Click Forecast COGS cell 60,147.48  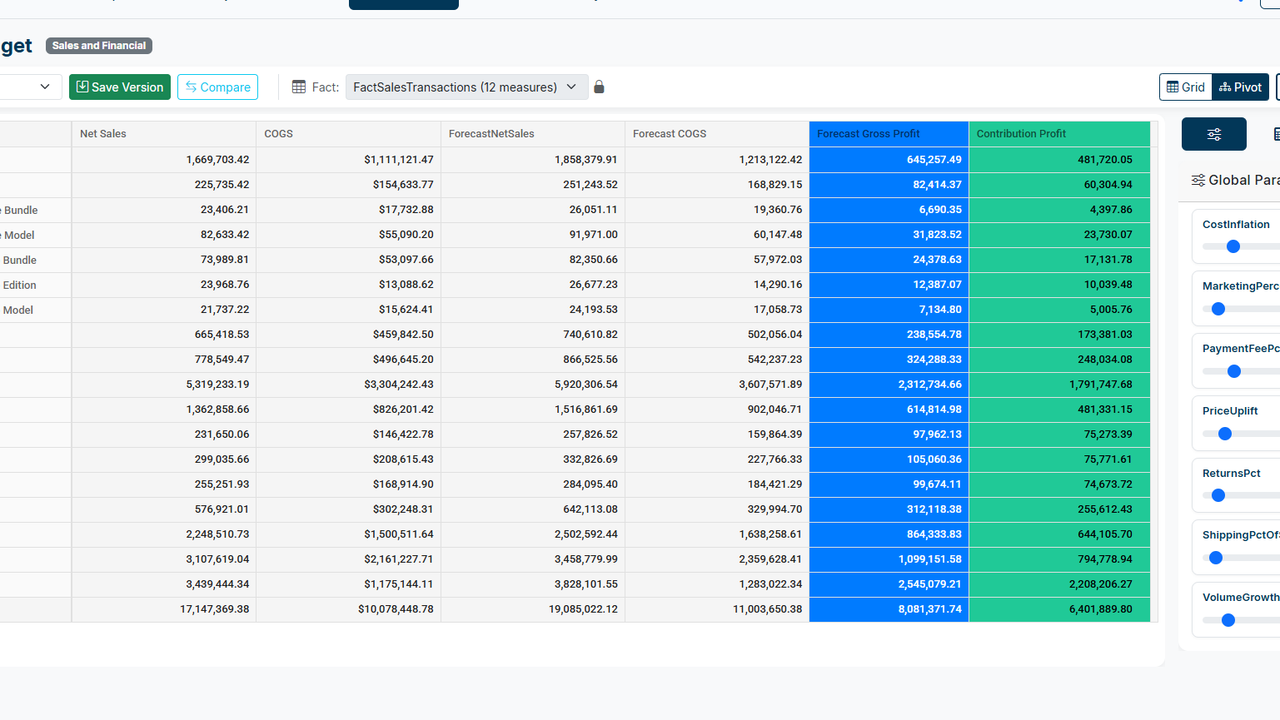click(717, 235)
